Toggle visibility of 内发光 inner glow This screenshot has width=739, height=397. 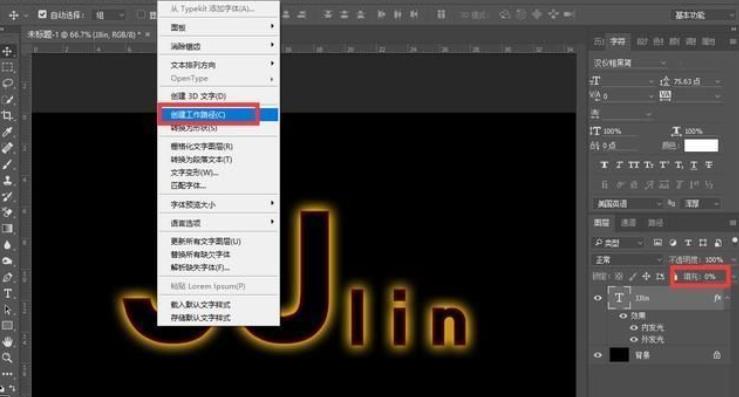(x=634, y=327)
